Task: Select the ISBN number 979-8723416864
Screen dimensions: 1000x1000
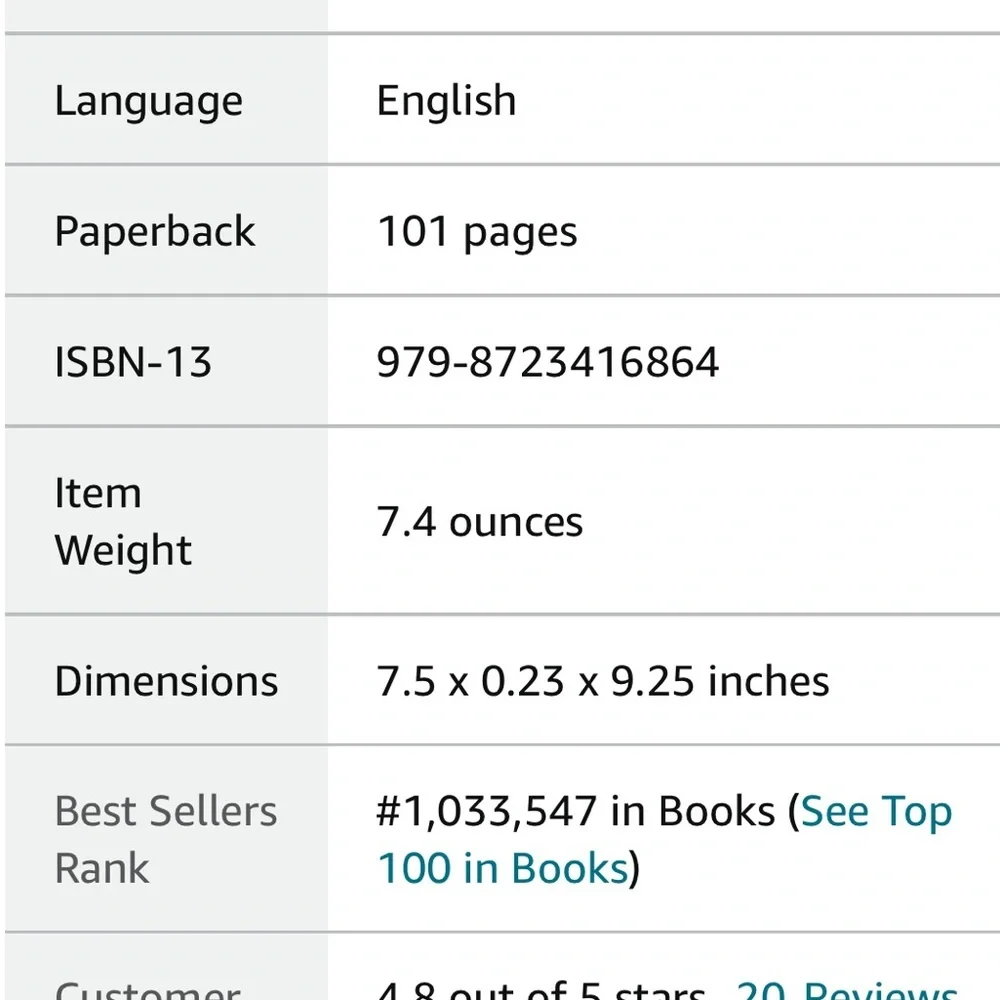Action: coord(548,362)
